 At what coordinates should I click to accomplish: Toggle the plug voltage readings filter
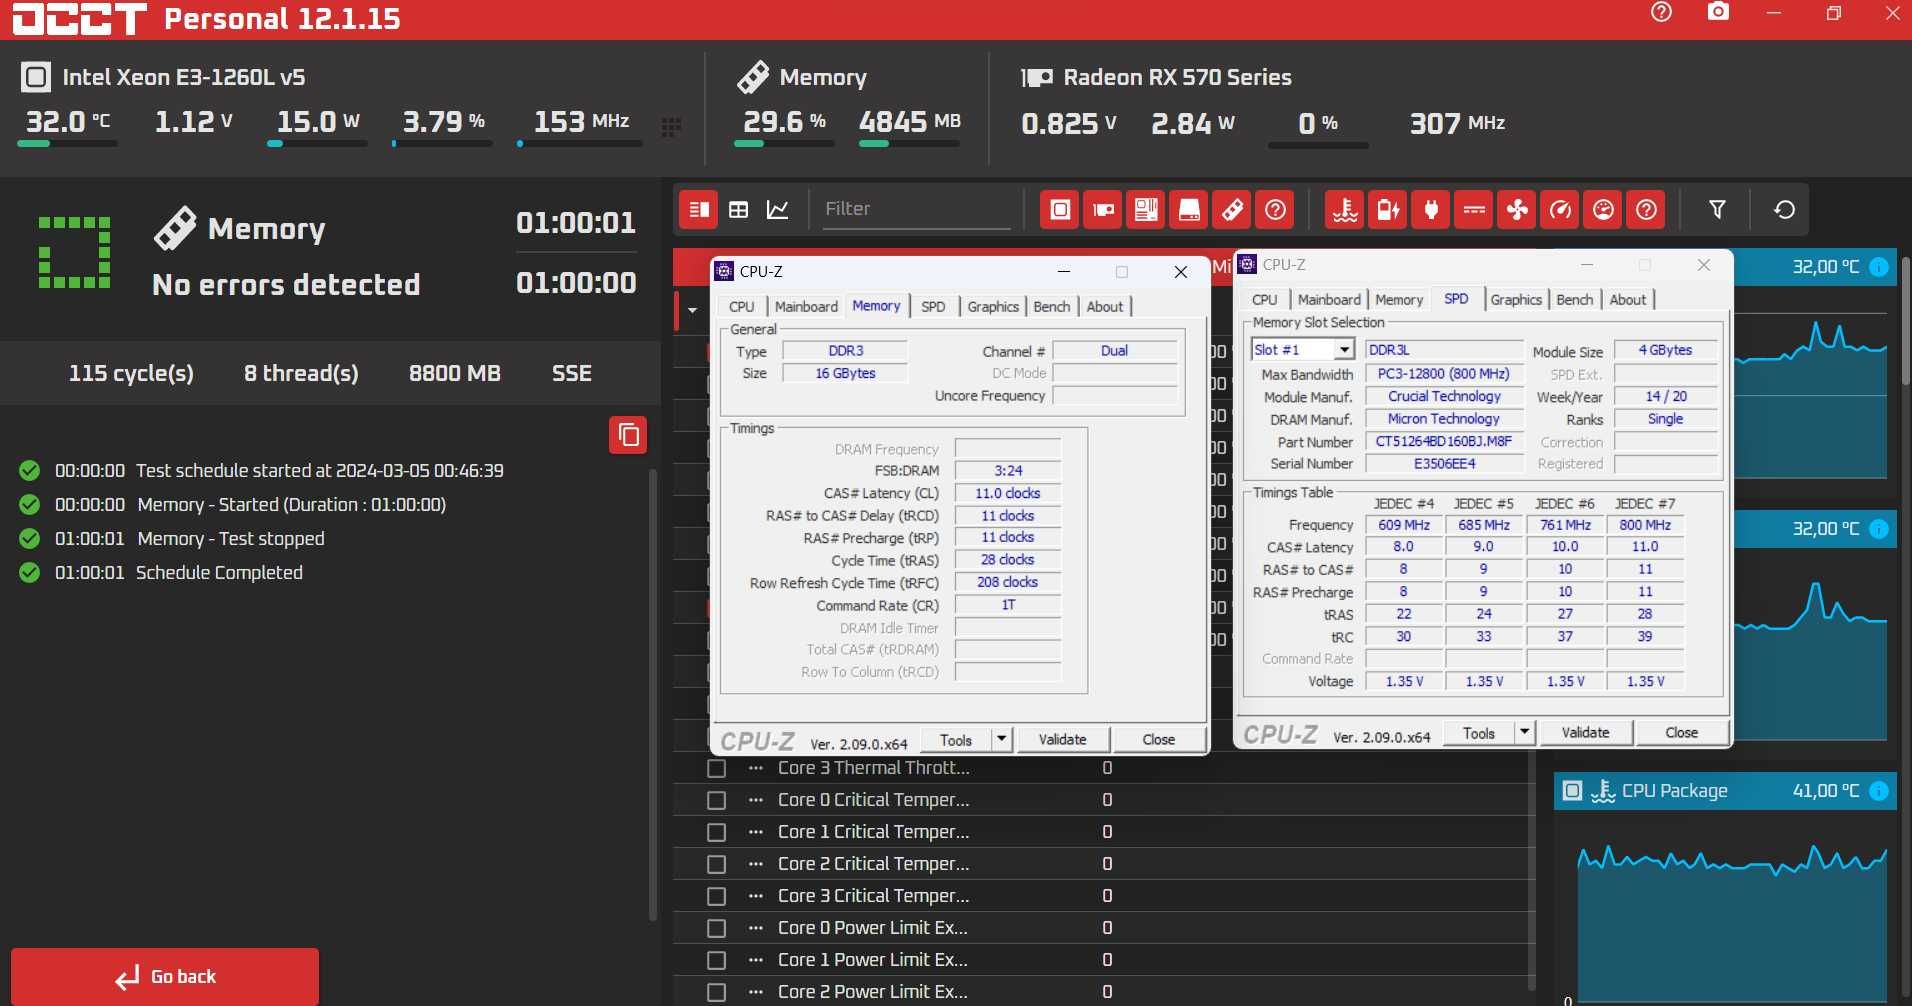coord(1431,209)
